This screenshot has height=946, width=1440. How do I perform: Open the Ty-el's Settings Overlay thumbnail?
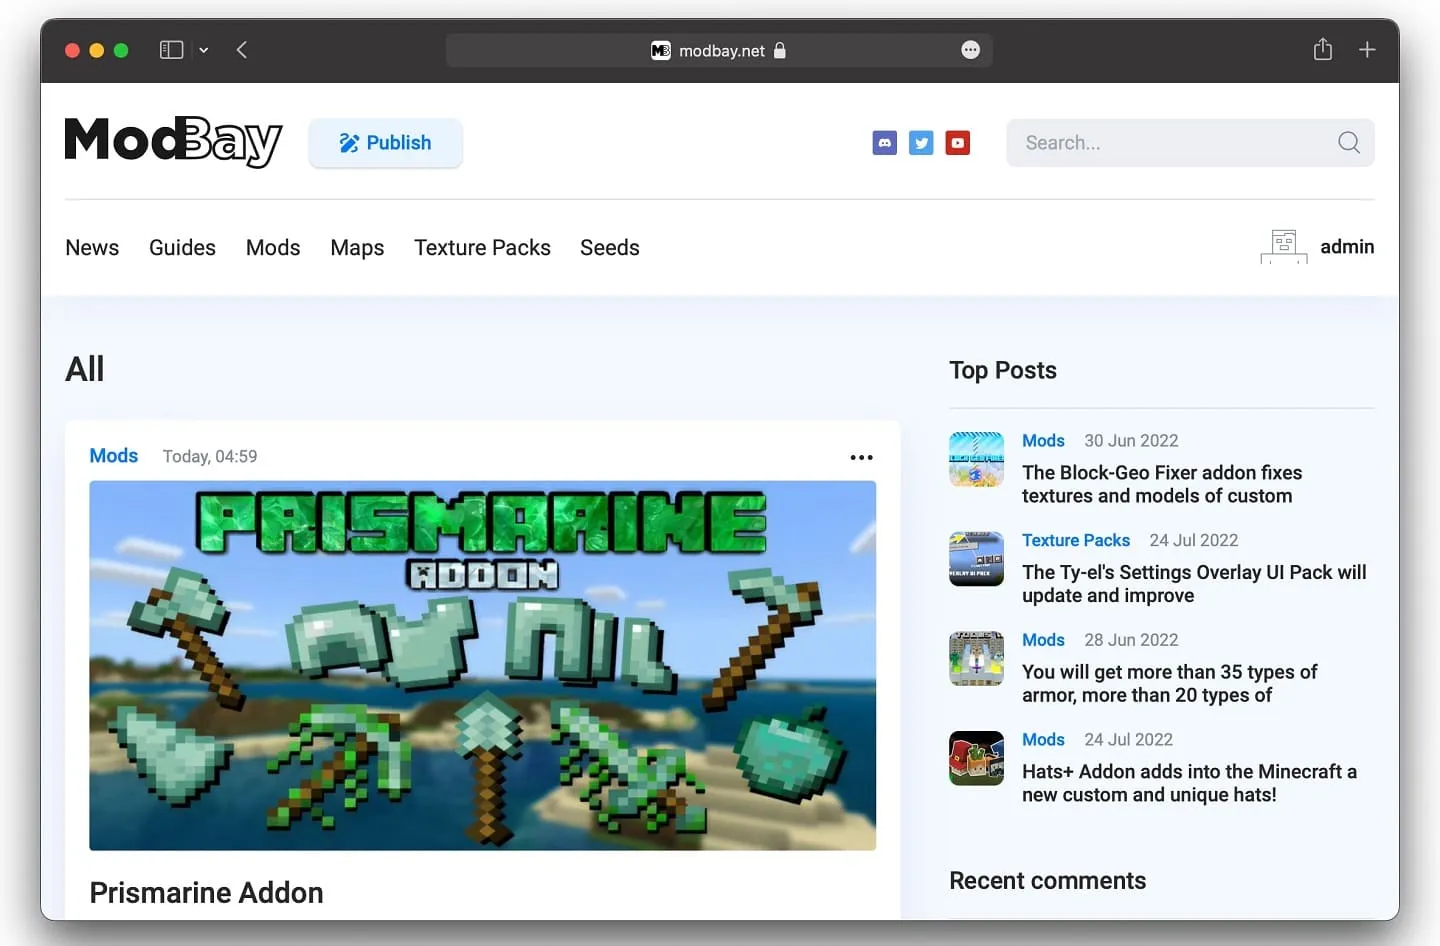tap(976, 559)
